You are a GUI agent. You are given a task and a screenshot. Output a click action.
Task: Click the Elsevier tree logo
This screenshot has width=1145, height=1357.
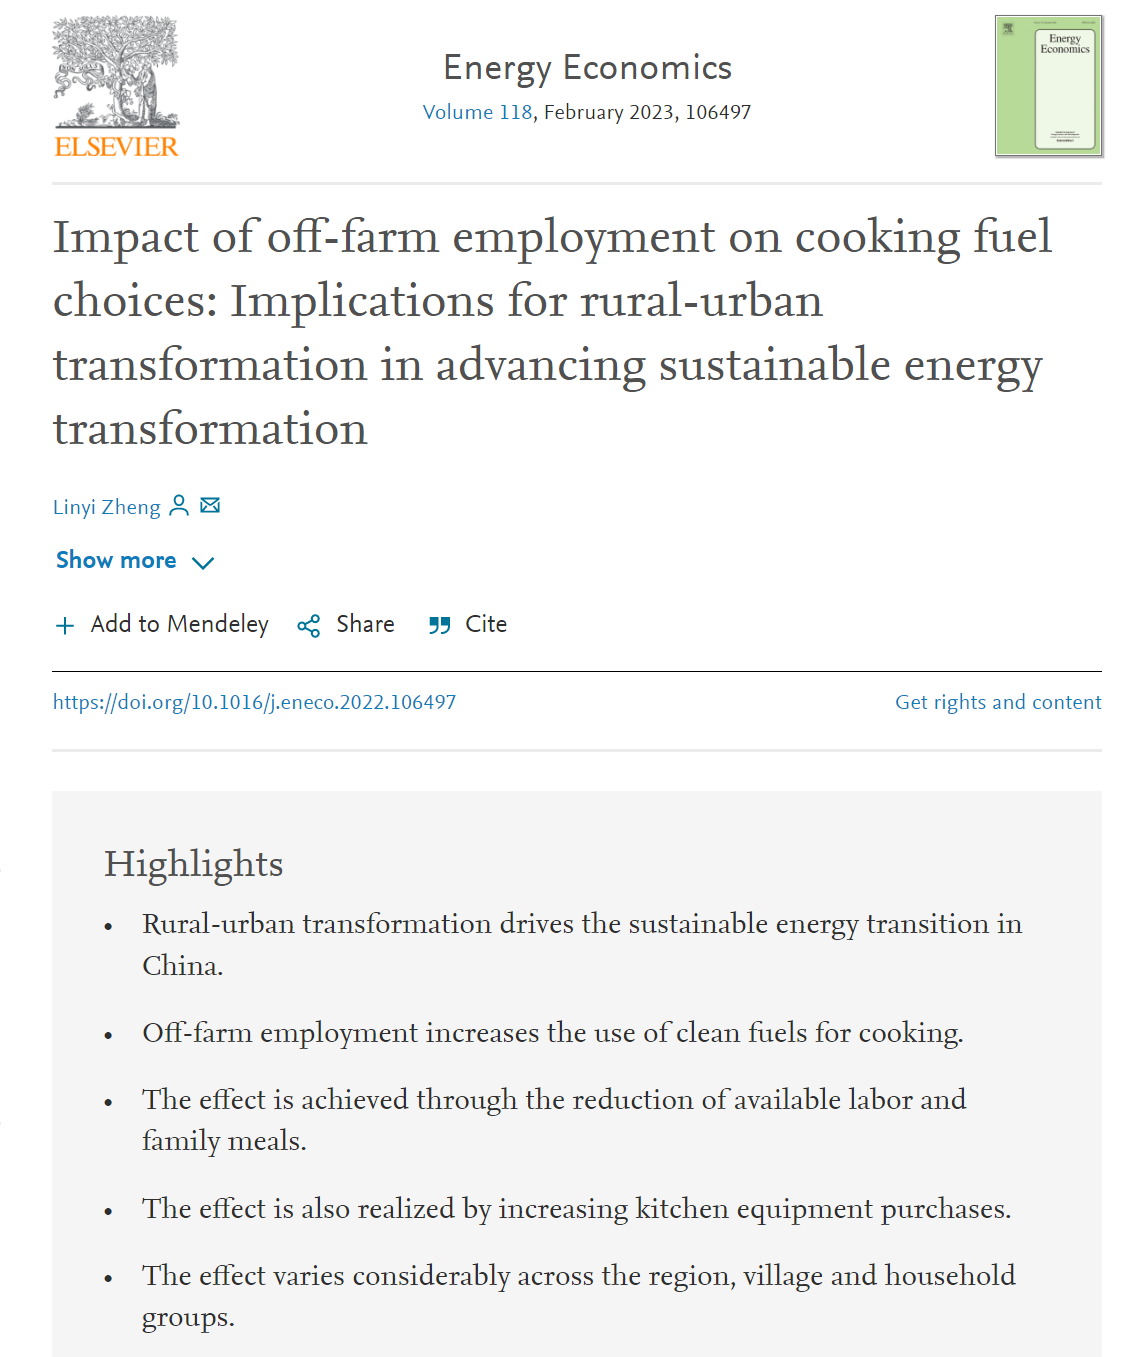[116, 72]
